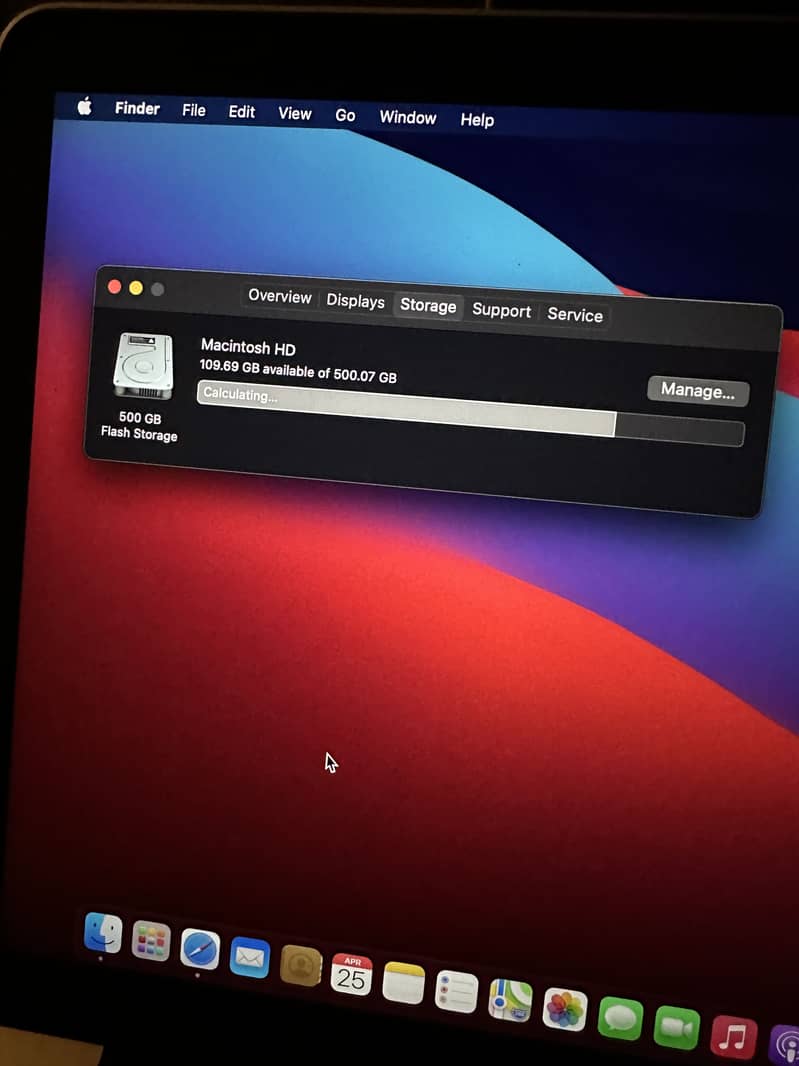Open Music from the Dock
This screenshot has width=799, height=1066.
coord(734,1037)
